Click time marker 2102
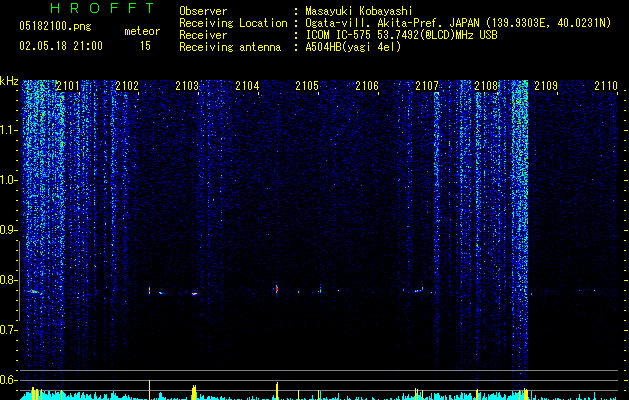The width and height of the screenshot is (629, 400). 127,85
